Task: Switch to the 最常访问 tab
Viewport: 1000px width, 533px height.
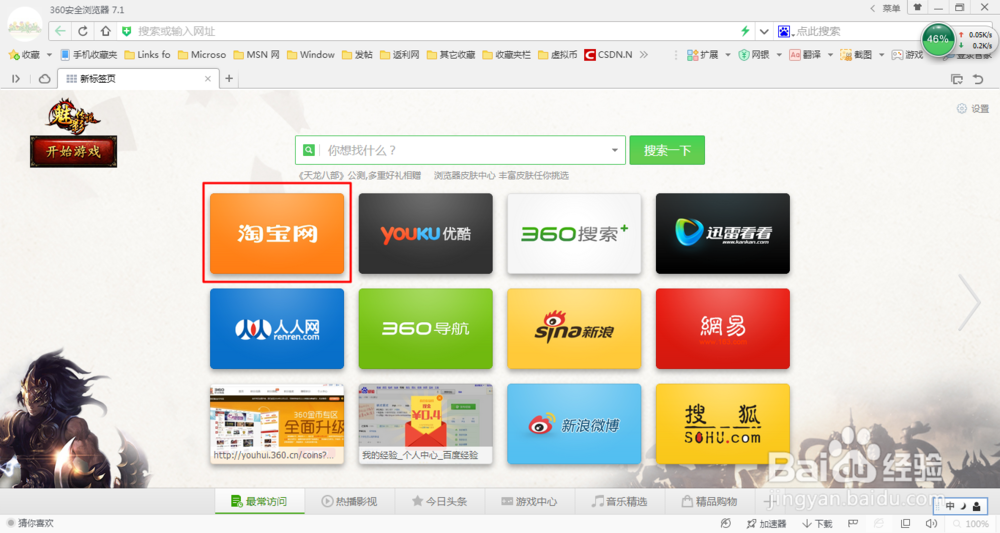Action: click(260, 502)
